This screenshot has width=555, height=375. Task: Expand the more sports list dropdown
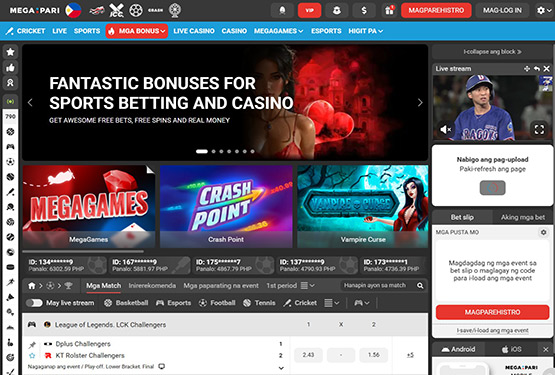[332, 303]
